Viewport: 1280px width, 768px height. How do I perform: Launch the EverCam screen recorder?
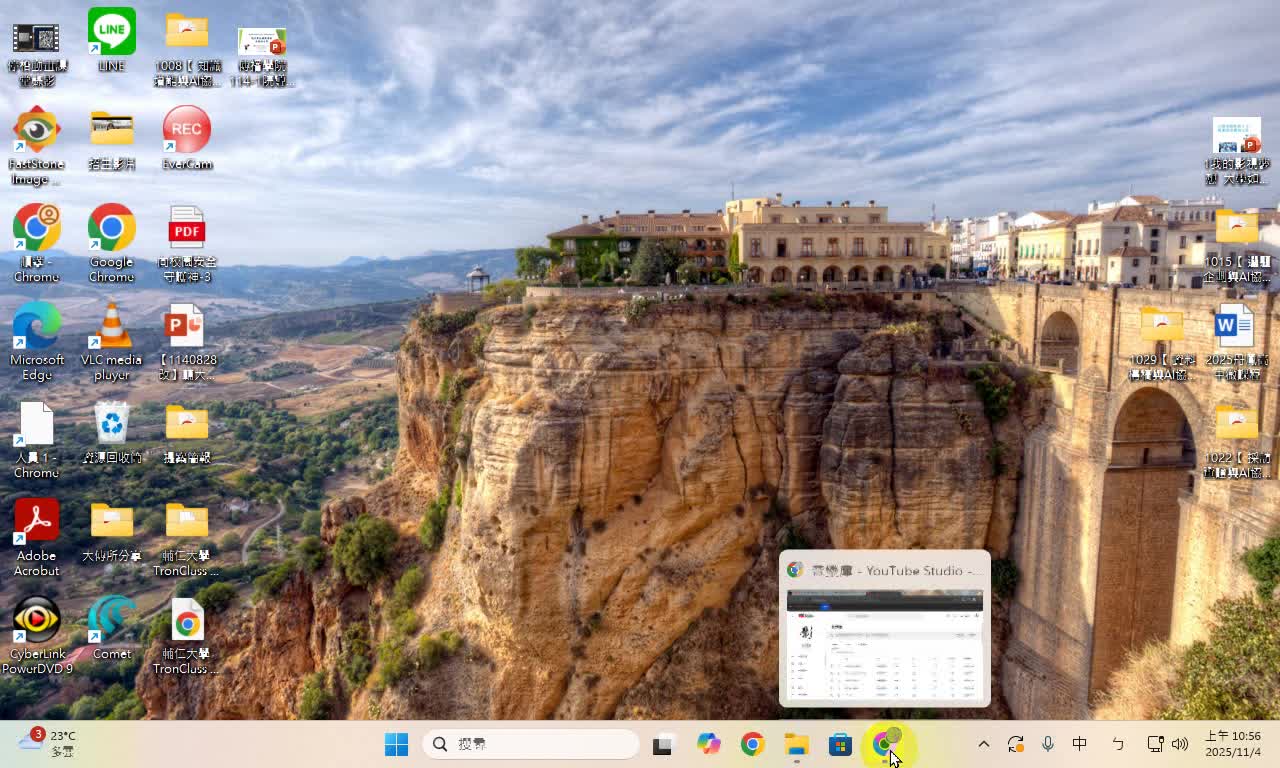186,130
